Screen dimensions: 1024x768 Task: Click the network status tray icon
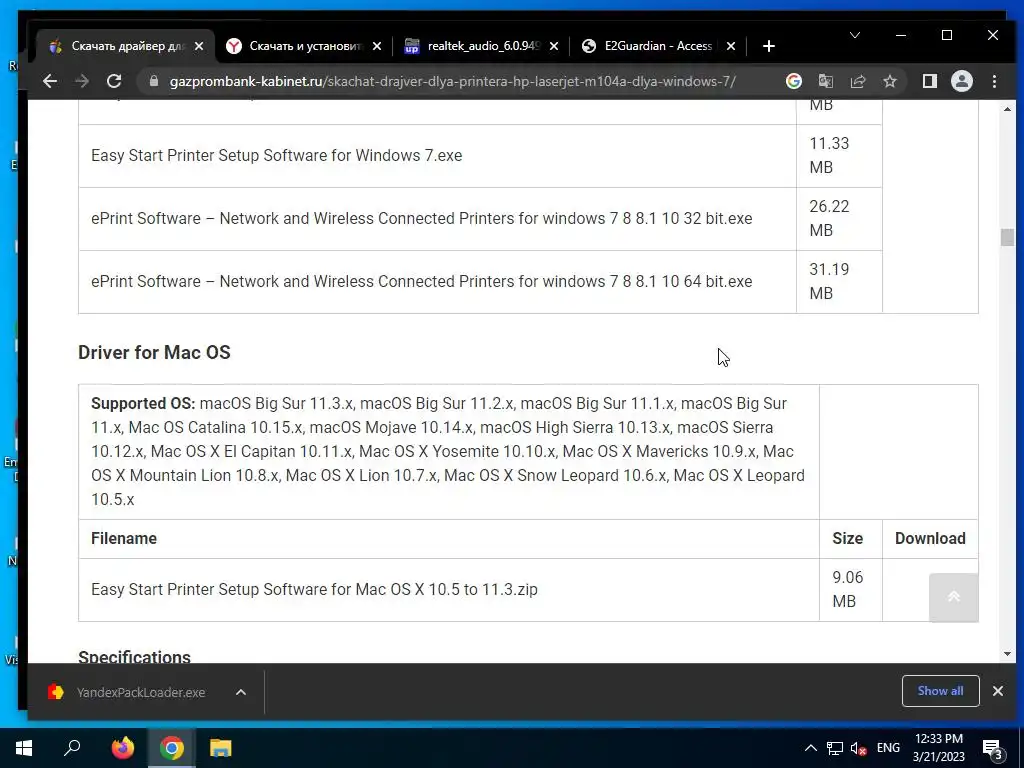coord(835,748)
